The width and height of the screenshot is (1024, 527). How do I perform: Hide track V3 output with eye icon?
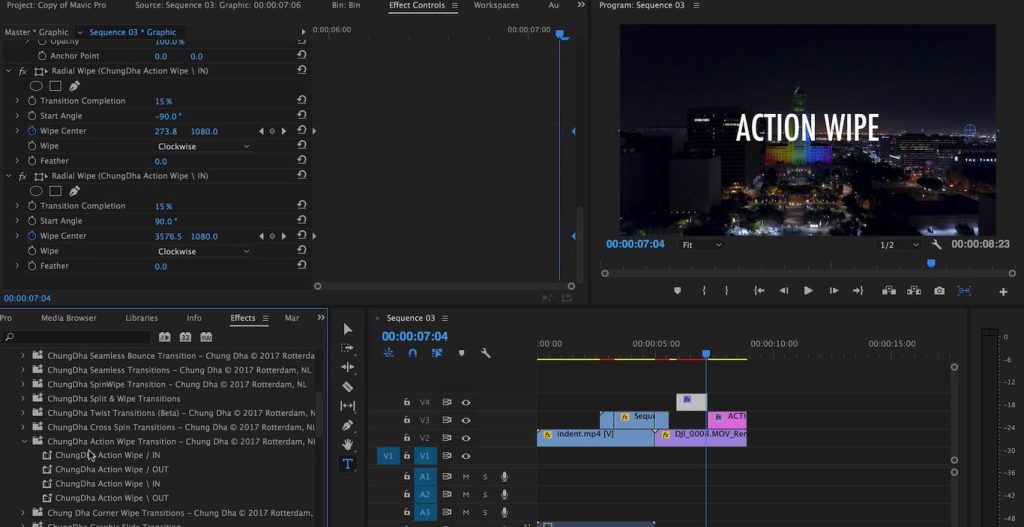[x=466, y=421]
